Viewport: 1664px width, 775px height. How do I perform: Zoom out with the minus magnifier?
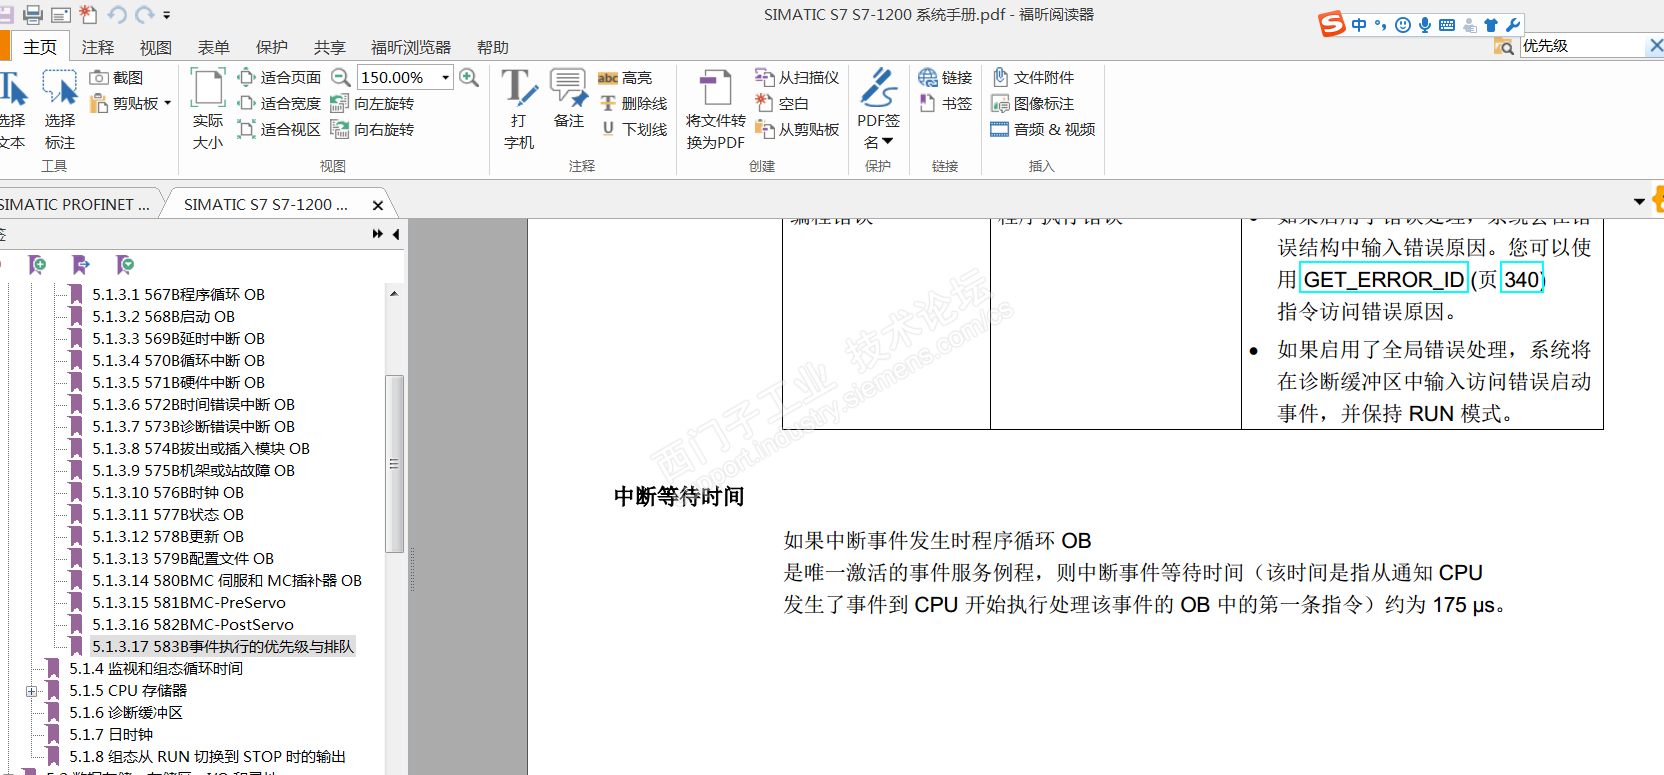pyautogui.click(x=341, y=77)
